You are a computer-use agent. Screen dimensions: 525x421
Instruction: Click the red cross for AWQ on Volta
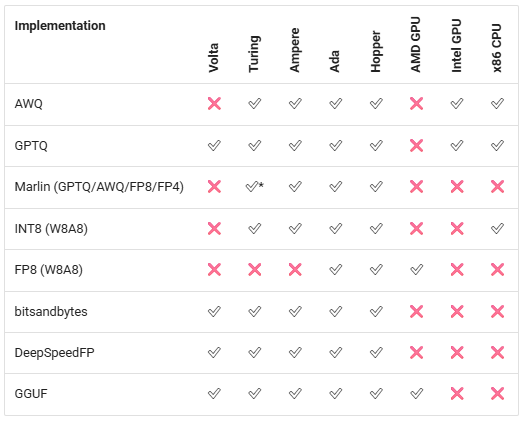click(214, 103)
